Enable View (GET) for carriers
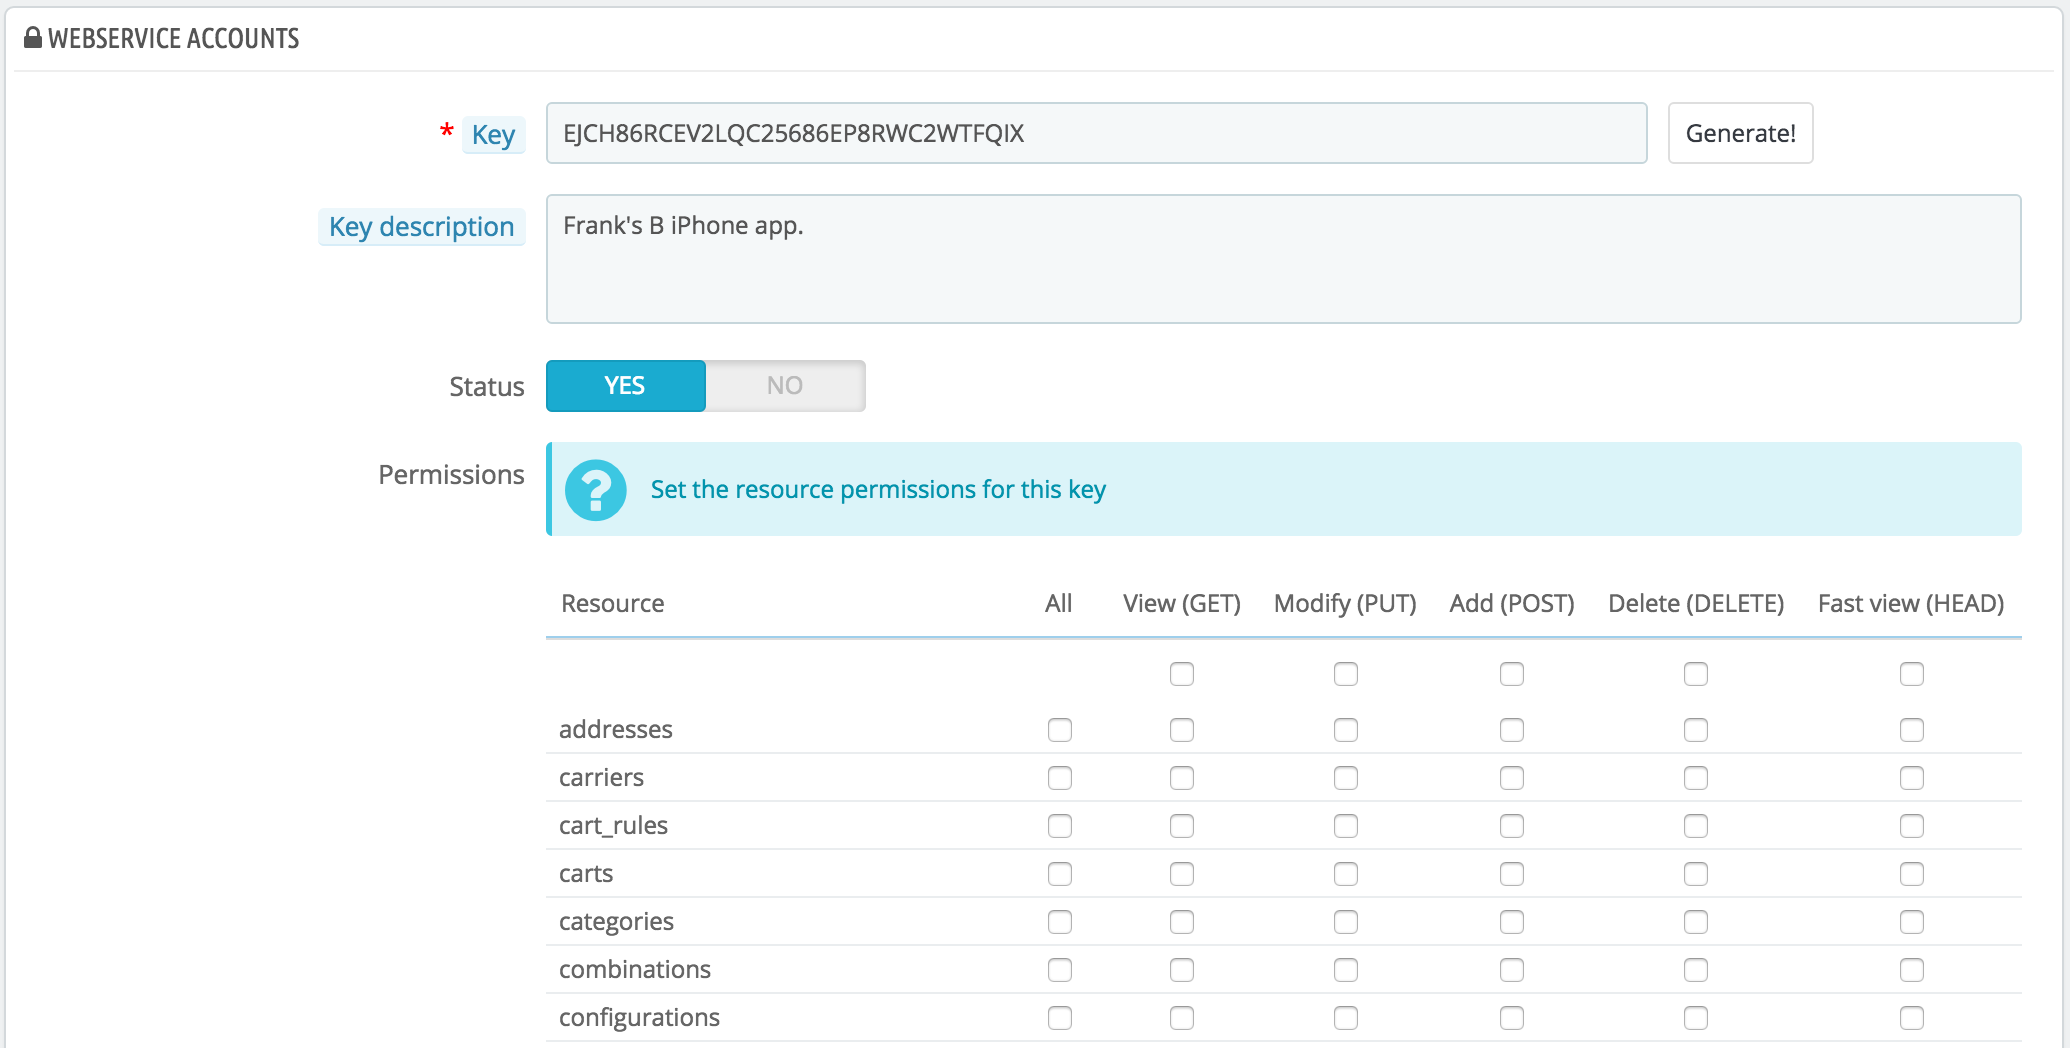Image resolution: width=2070 pixels, height=1048 pixels. [1182, 778]
